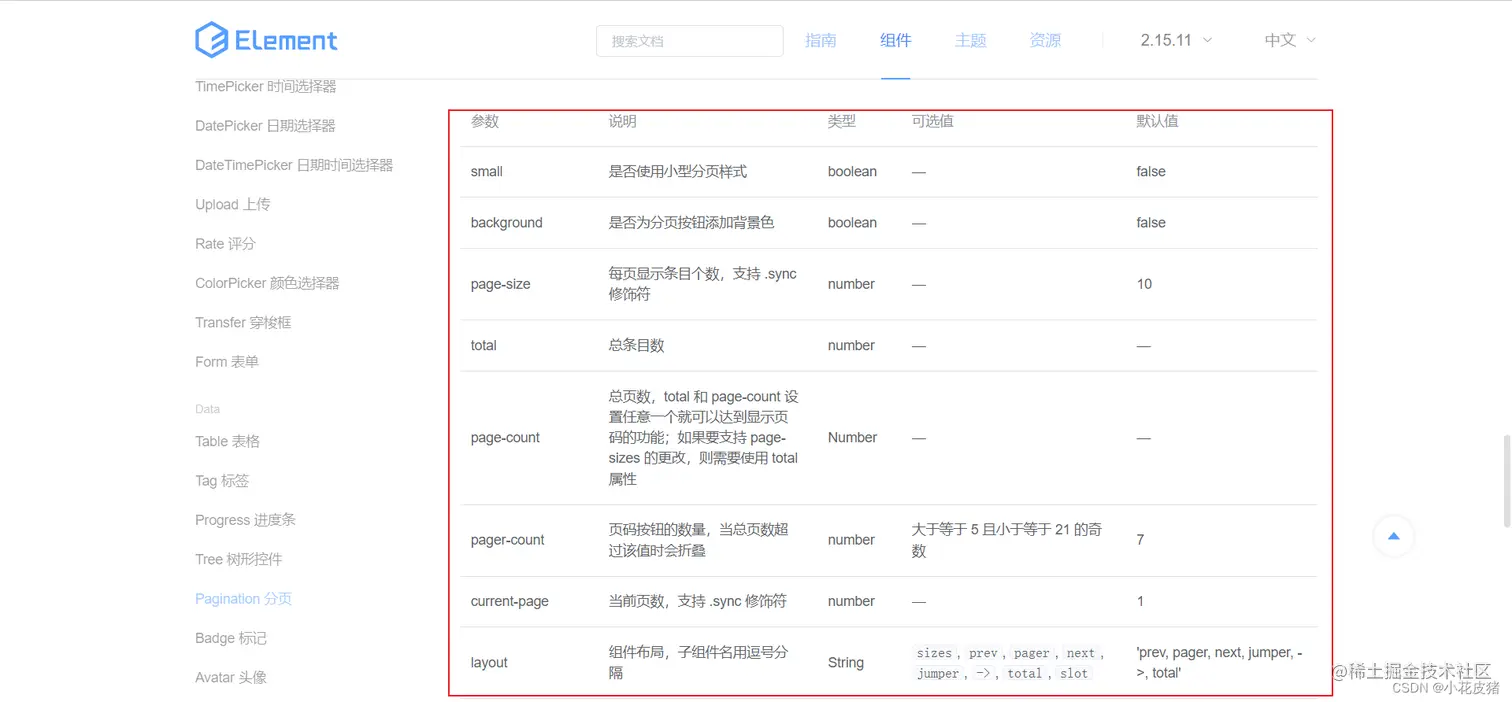Click default value 10 for page-size

[x=1144, y=284]
